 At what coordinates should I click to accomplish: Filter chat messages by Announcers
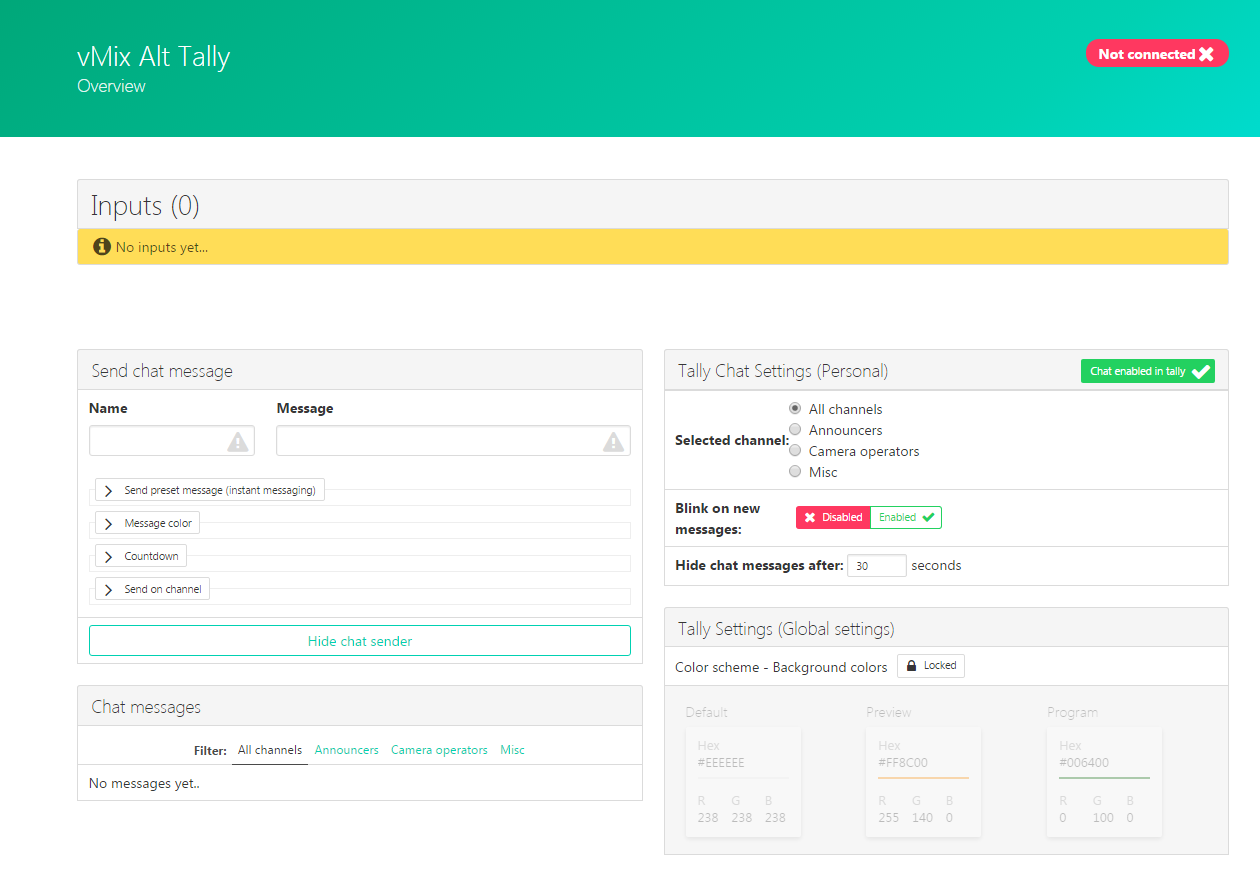click(347, 750)
